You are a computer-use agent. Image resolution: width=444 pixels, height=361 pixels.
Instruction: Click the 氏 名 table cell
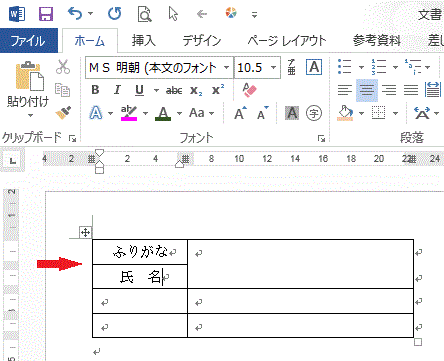[x=140, y=277]
